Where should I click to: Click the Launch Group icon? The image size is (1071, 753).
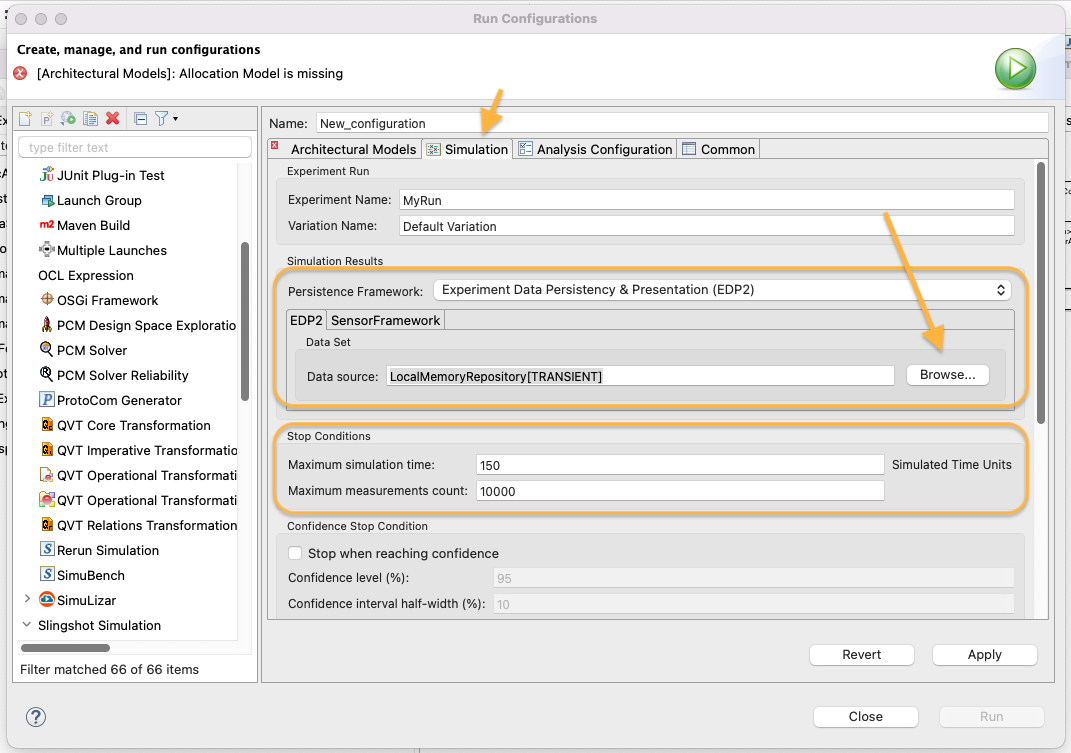[x=47, y=200]
